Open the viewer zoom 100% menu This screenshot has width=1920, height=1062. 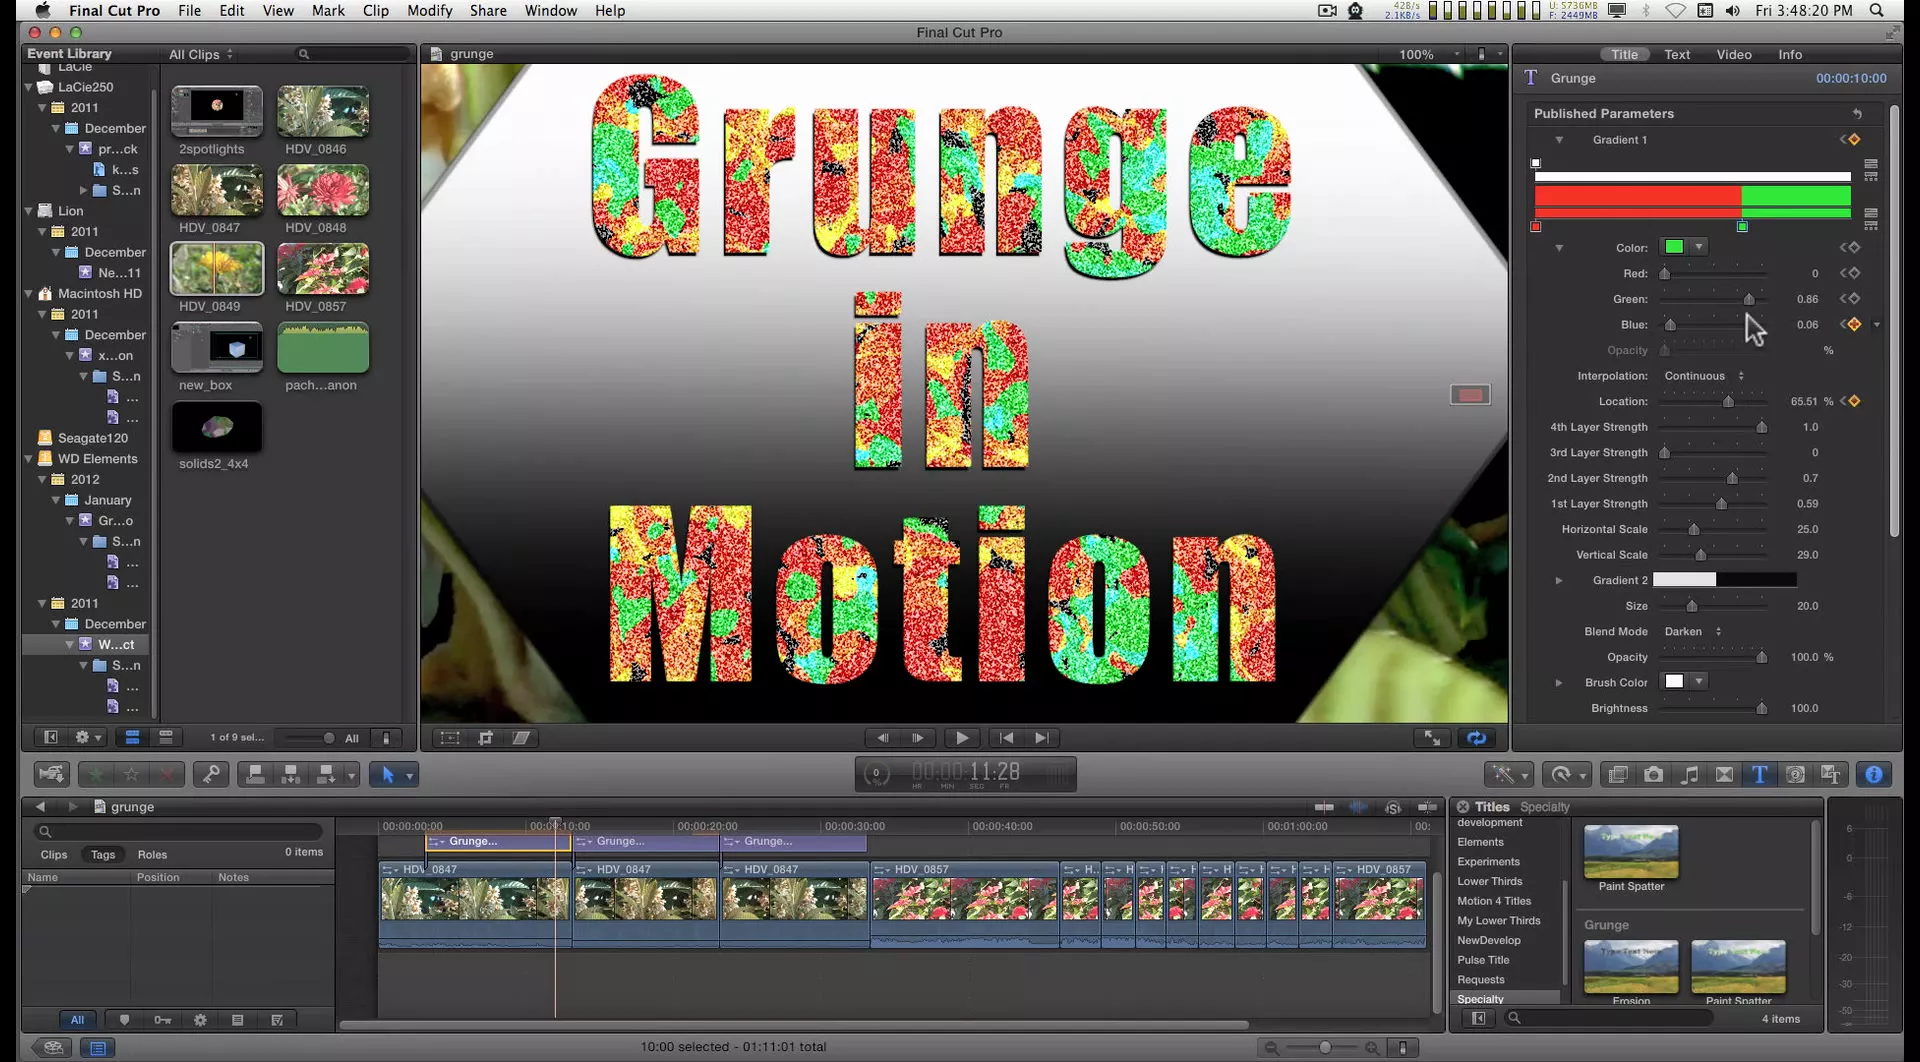[x=1428, y=54]
